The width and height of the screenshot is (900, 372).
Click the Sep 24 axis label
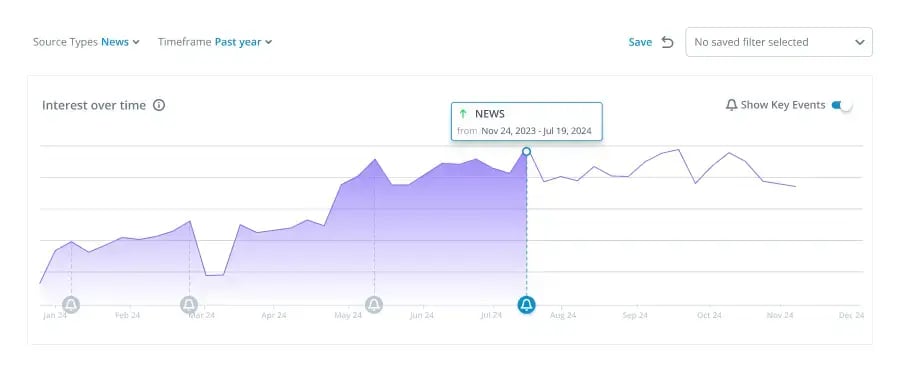click(635, 315)
